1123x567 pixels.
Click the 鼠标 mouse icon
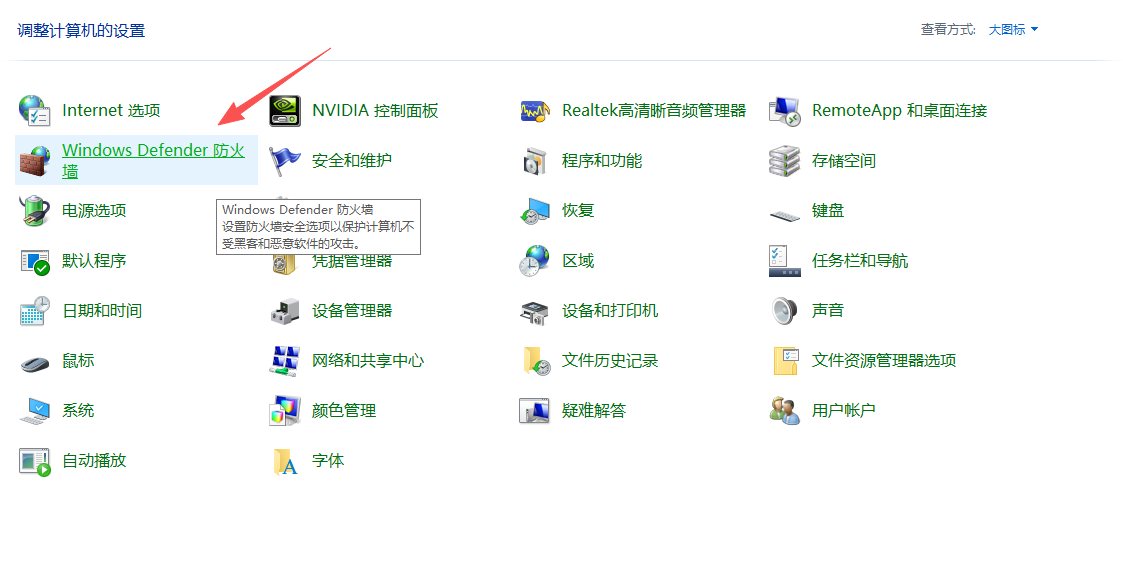pos(34,362)
